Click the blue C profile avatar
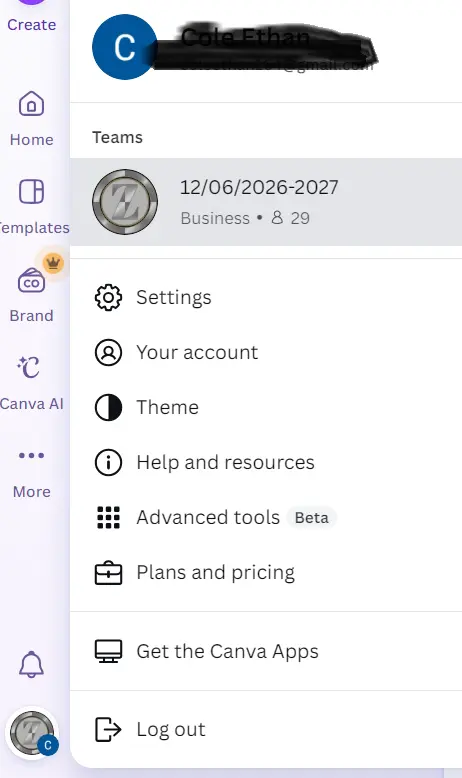The image size is (462, 778). tap(125, 47)
